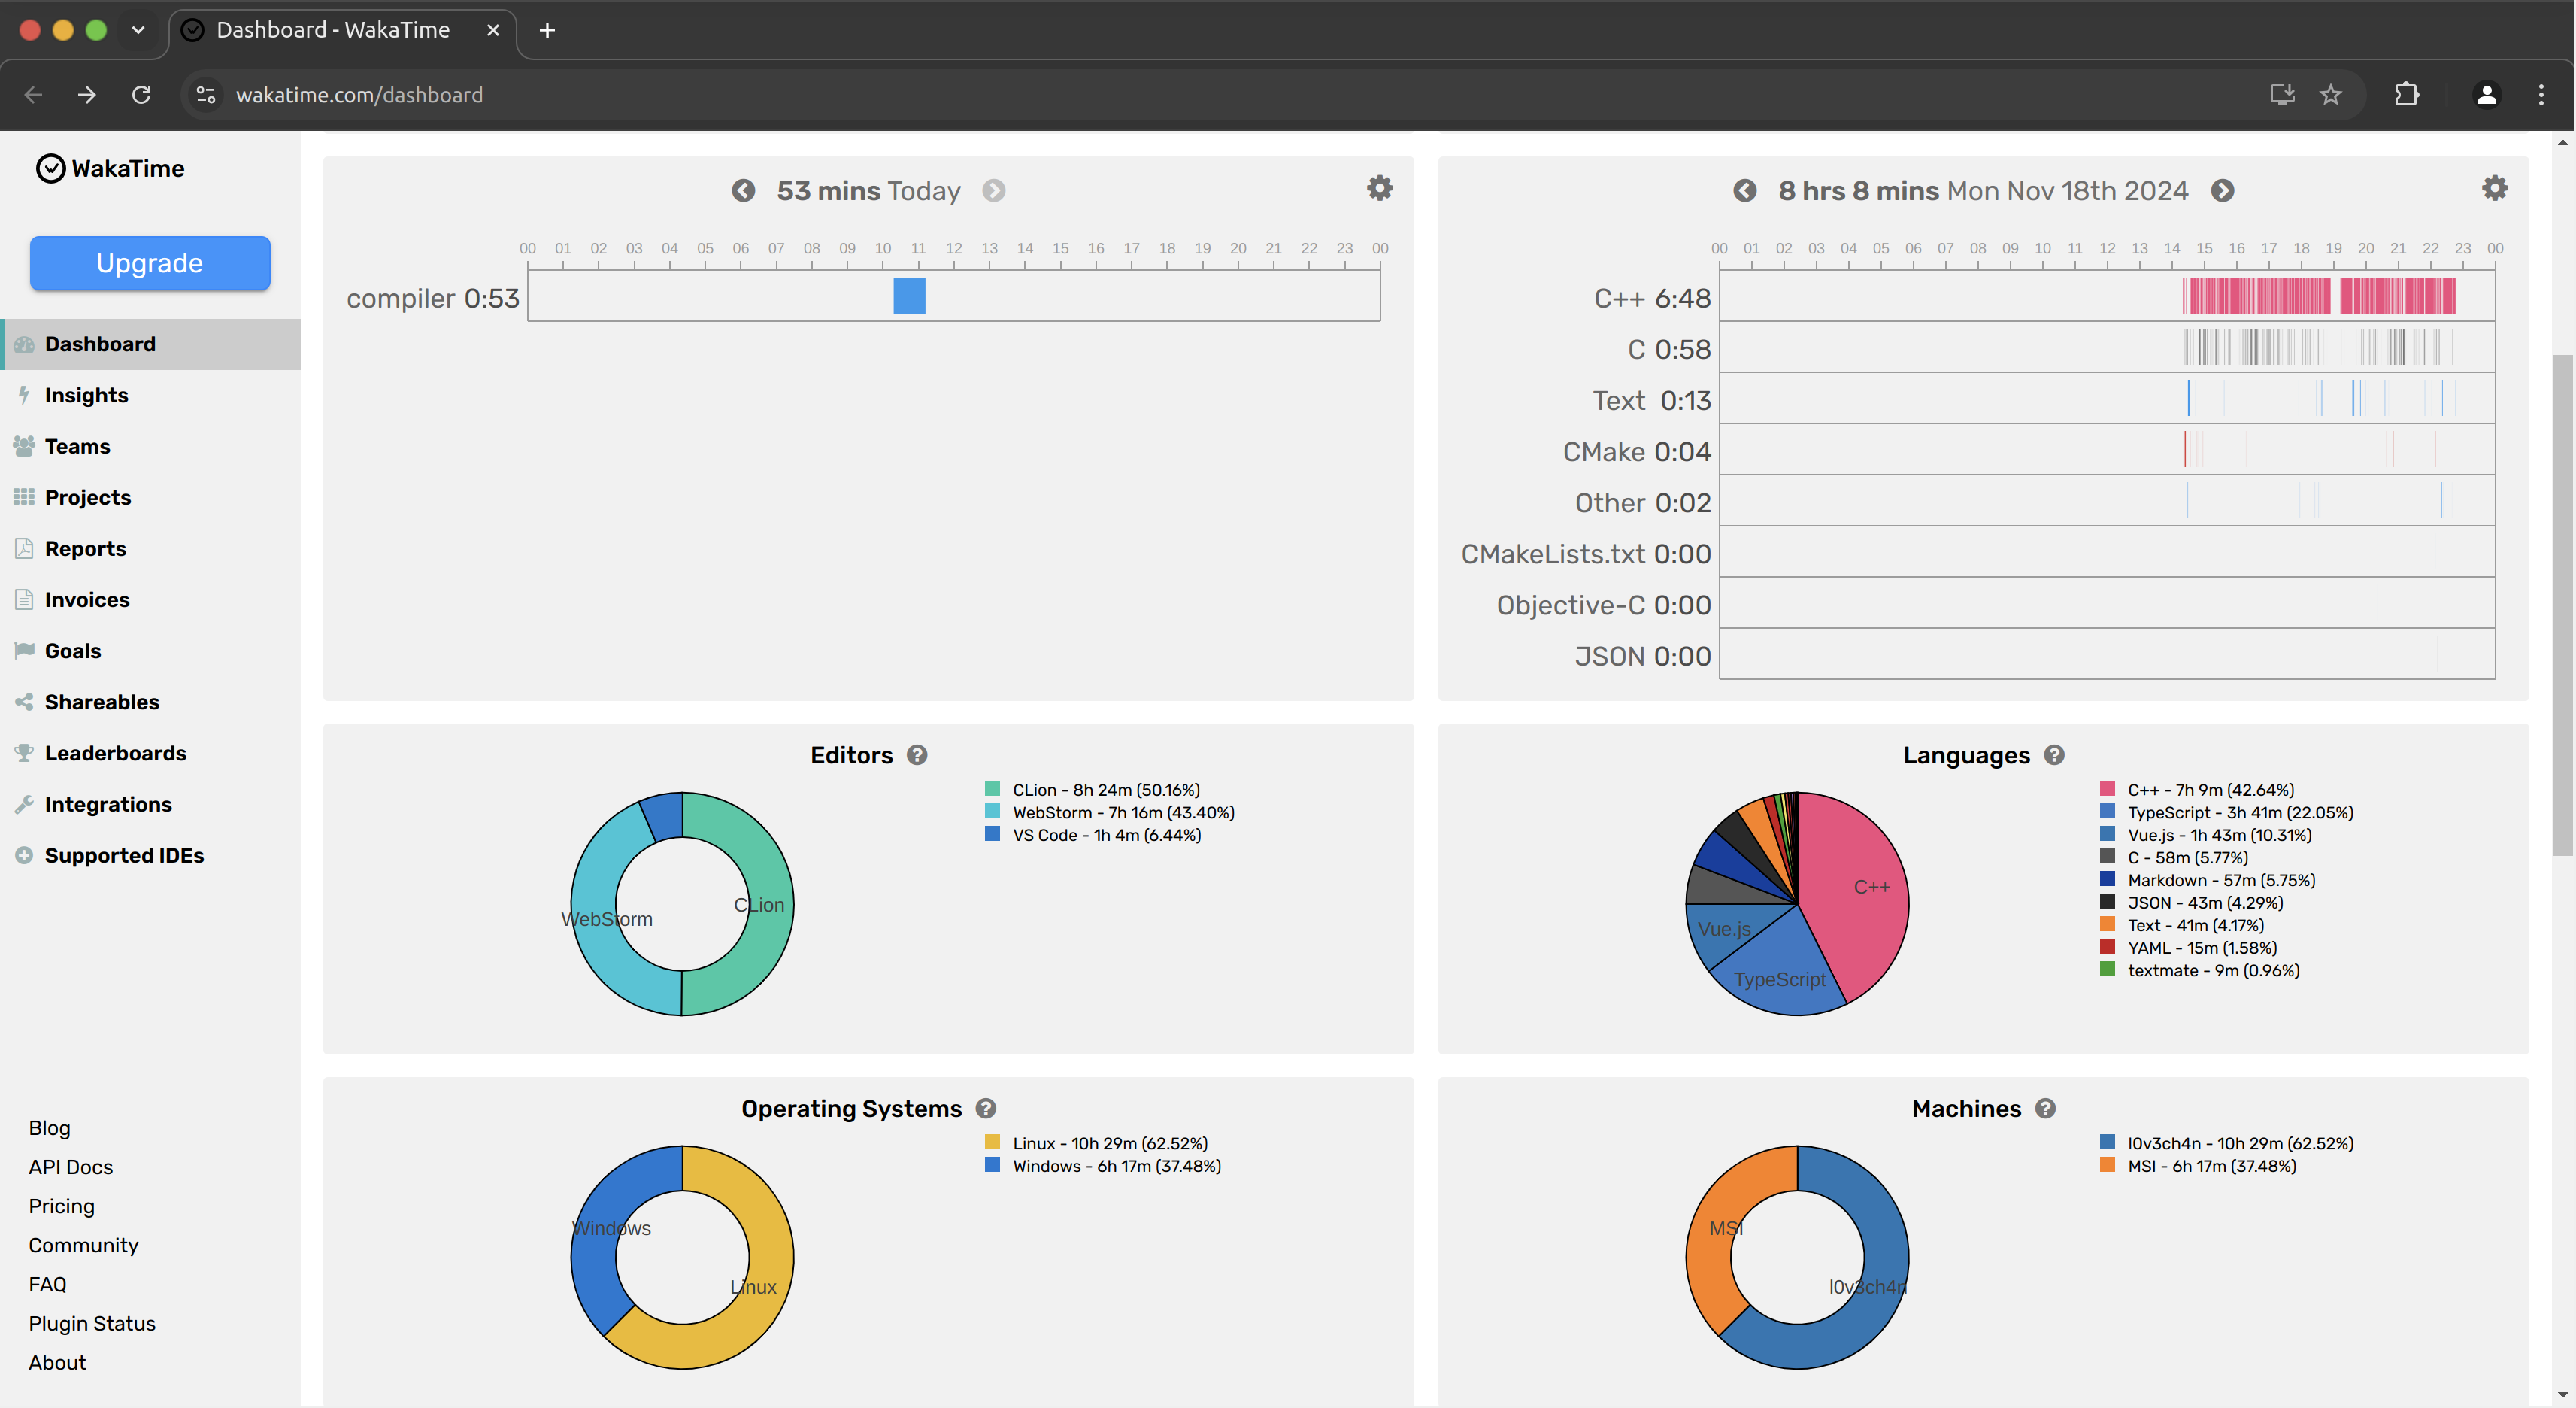Open settings gear on Today chart
Viewport: 2576px width, 1408px height.
pyautogui.click(x=1379, y=188)
